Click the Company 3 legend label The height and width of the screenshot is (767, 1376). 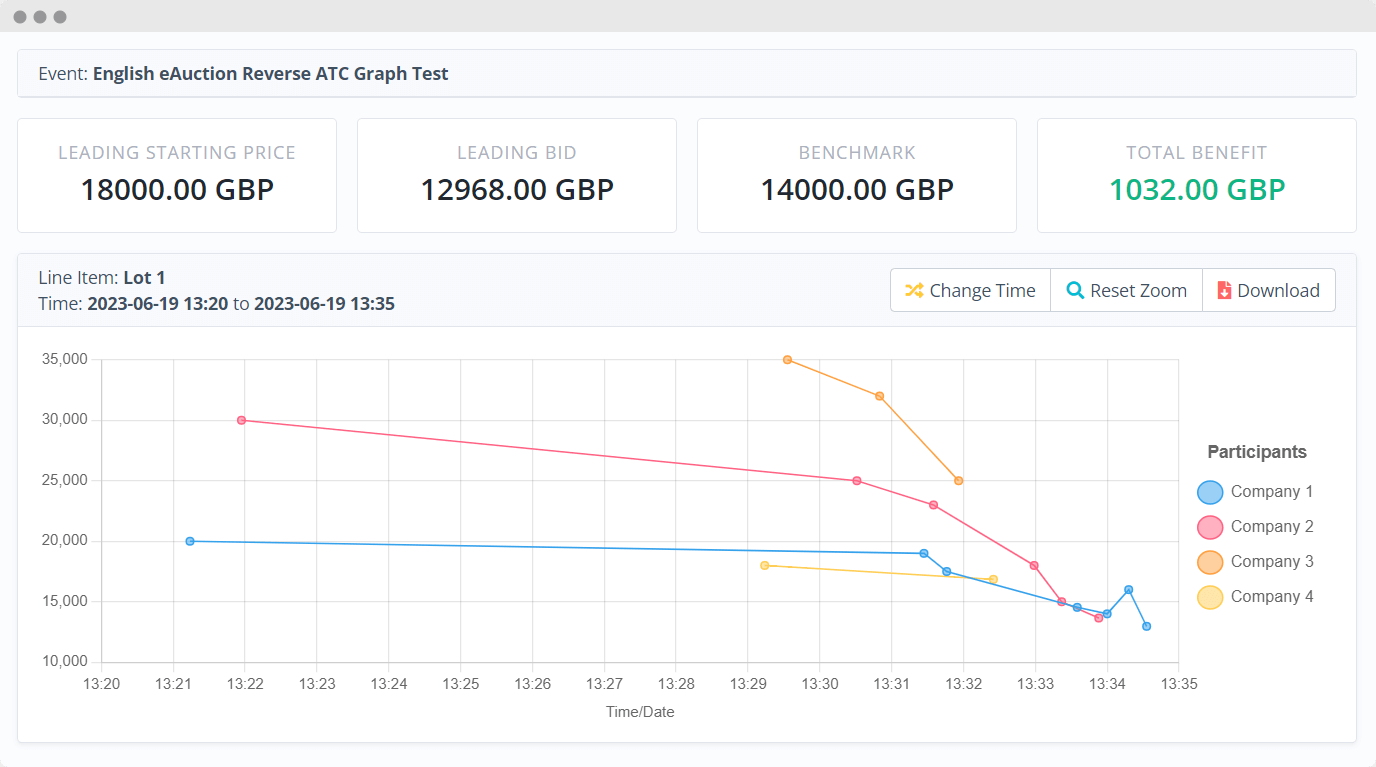(x=1272, y=562)
